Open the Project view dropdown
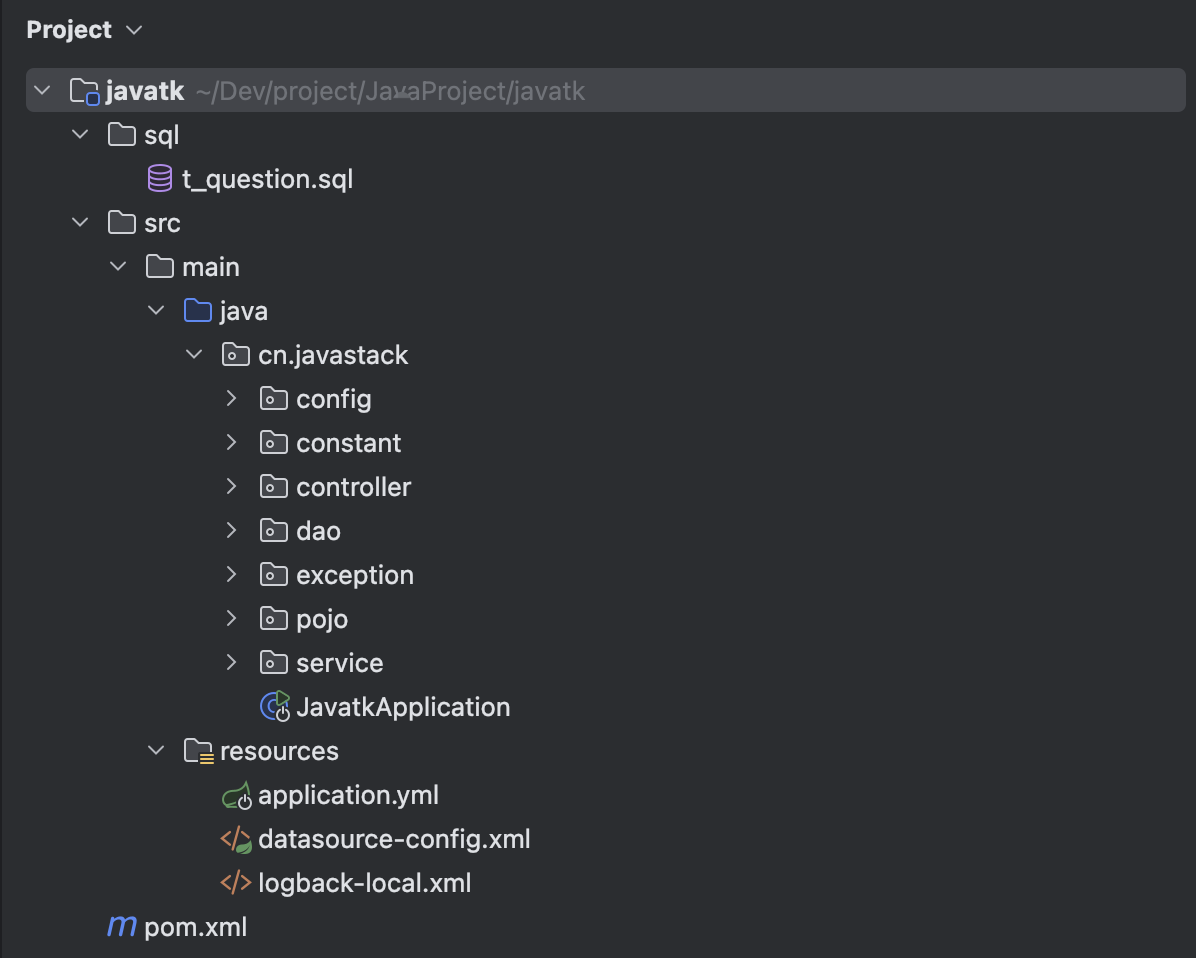 click(134, 31)
